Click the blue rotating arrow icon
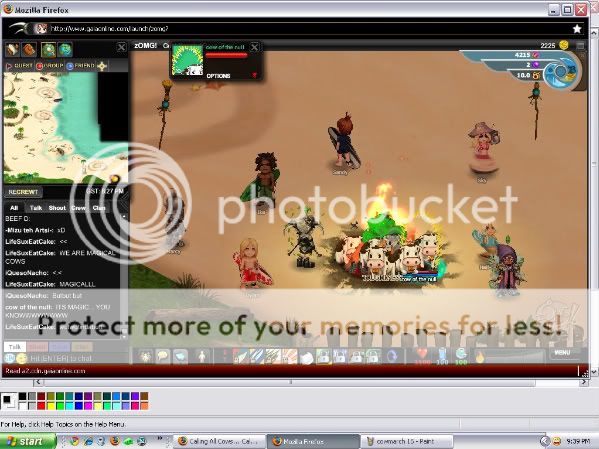 (x=392, y=357)
